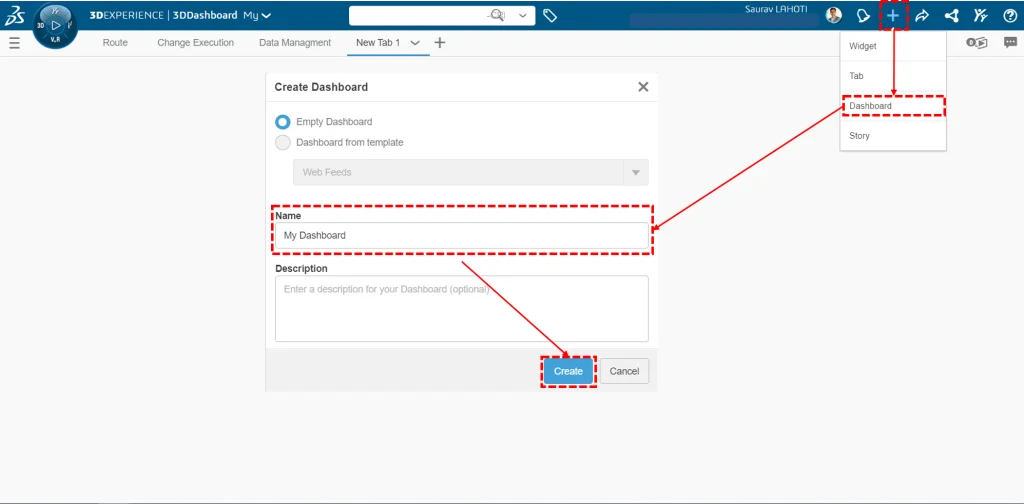Viewport: 1024px width, 504px height.
Task: Expand the My dashboard chevron in title
Action: [x=266, y=16]
